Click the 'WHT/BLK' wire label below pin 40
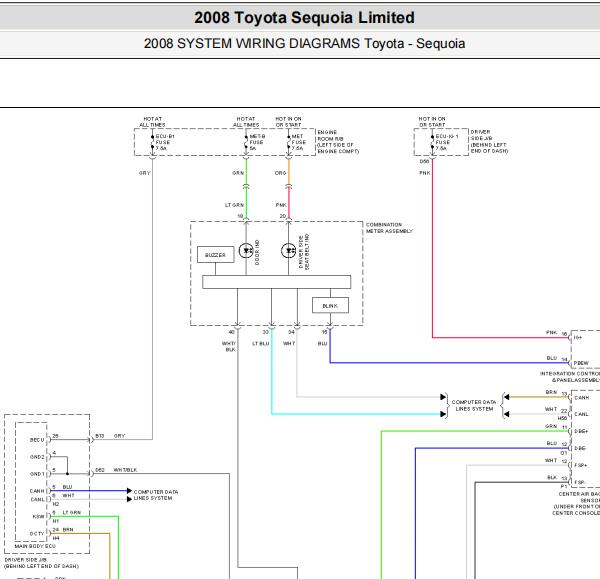This screenshot has width=600, height=579. pos(229,346)
